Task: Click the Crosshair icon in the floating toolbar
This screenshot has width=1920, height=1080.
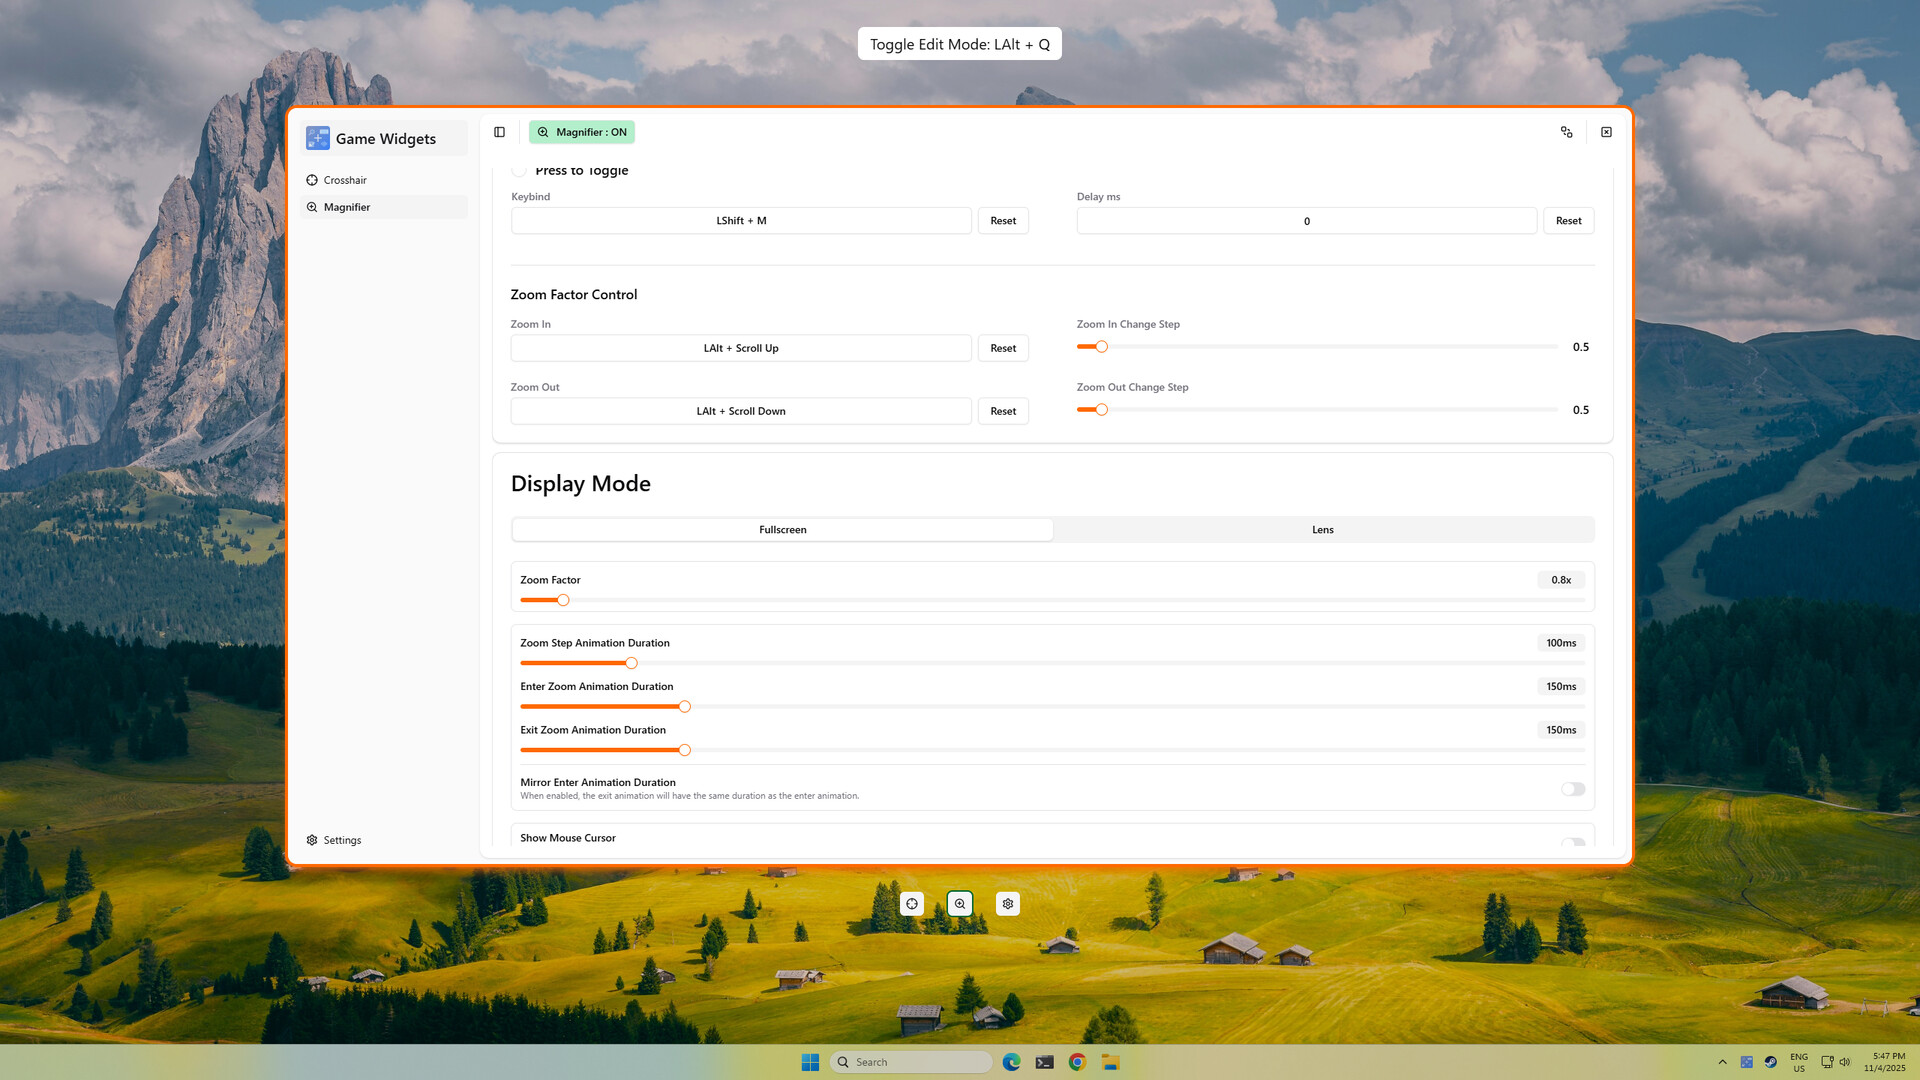Action: coord(911,903)
